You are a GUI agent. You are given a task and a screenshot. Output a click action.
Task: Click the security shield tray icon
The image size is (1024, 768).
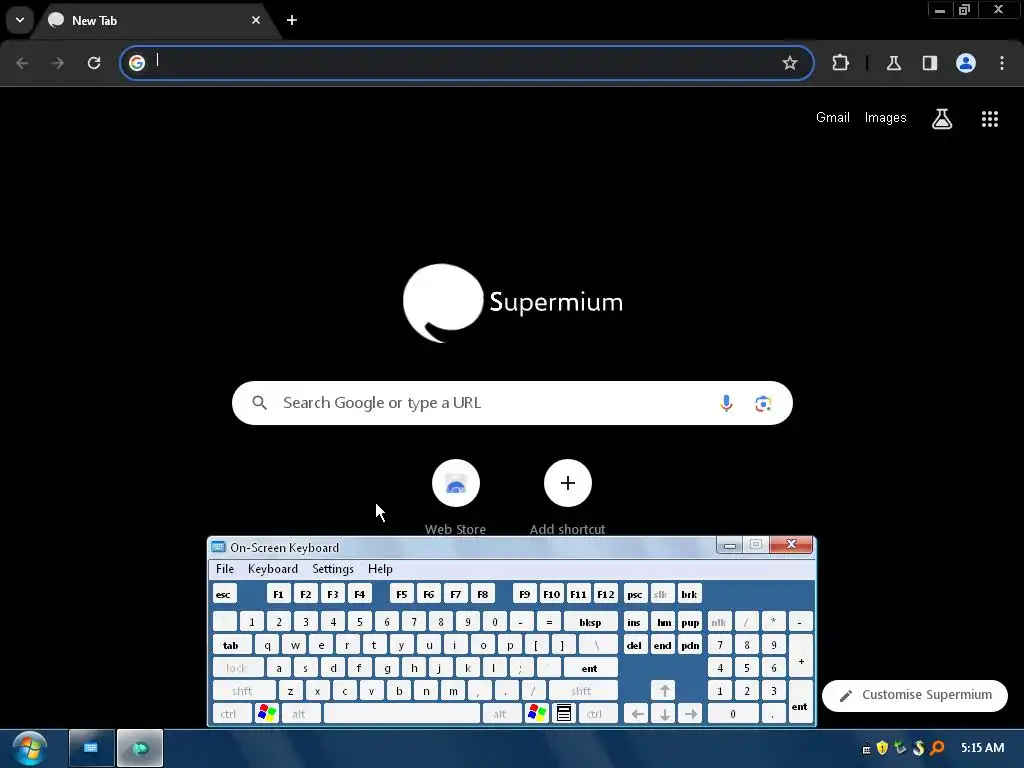[x=882, y=748]
